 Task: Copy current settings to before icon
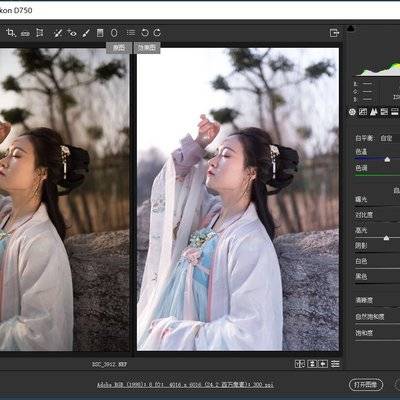click(x=323, y=364)
